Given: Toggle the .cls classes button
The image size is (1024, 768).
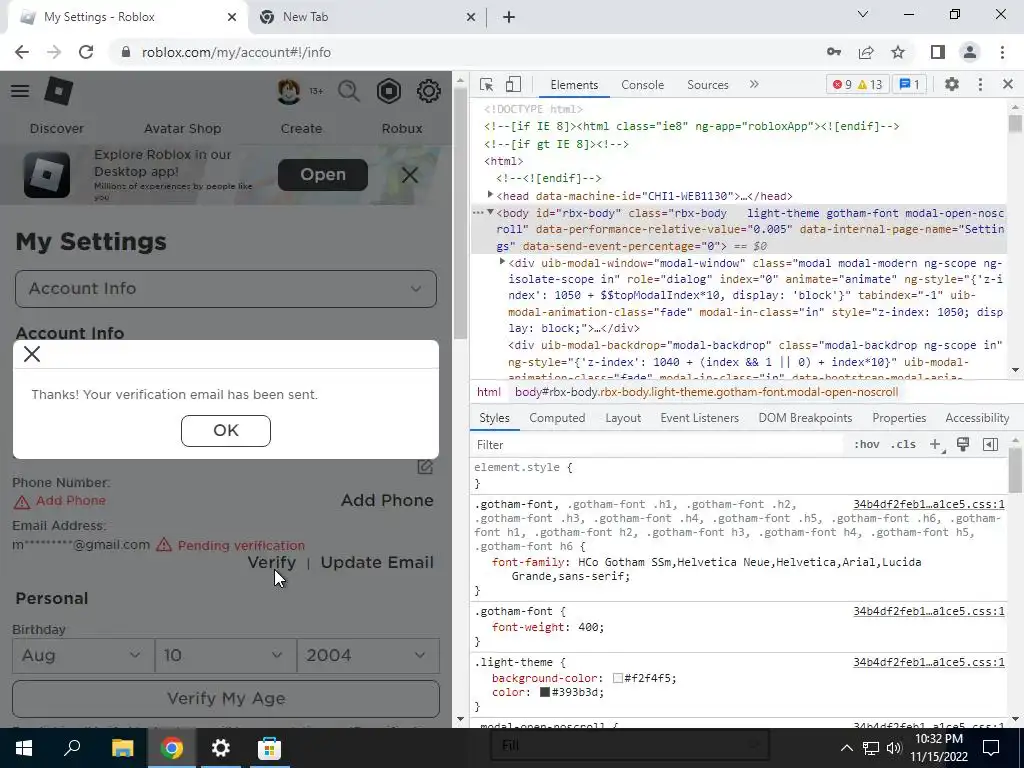Looking at the screenshot, I should pos(903,445).
